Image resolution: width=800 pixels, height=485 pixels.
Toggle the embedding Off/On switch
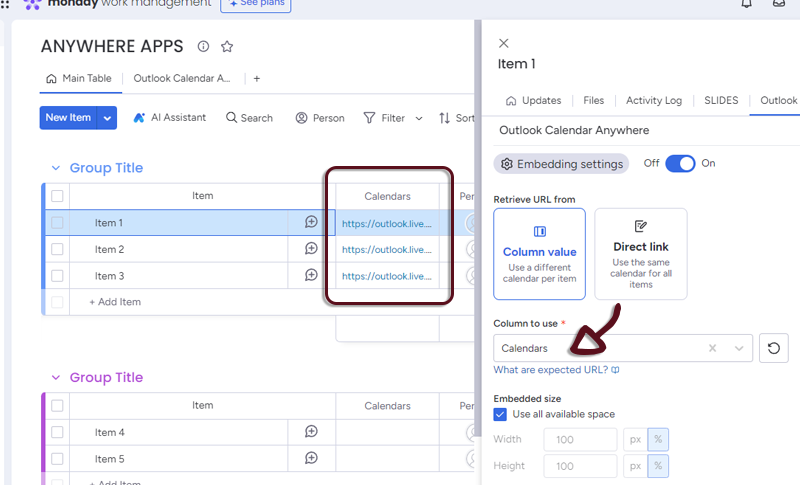[x=680, y=163]
